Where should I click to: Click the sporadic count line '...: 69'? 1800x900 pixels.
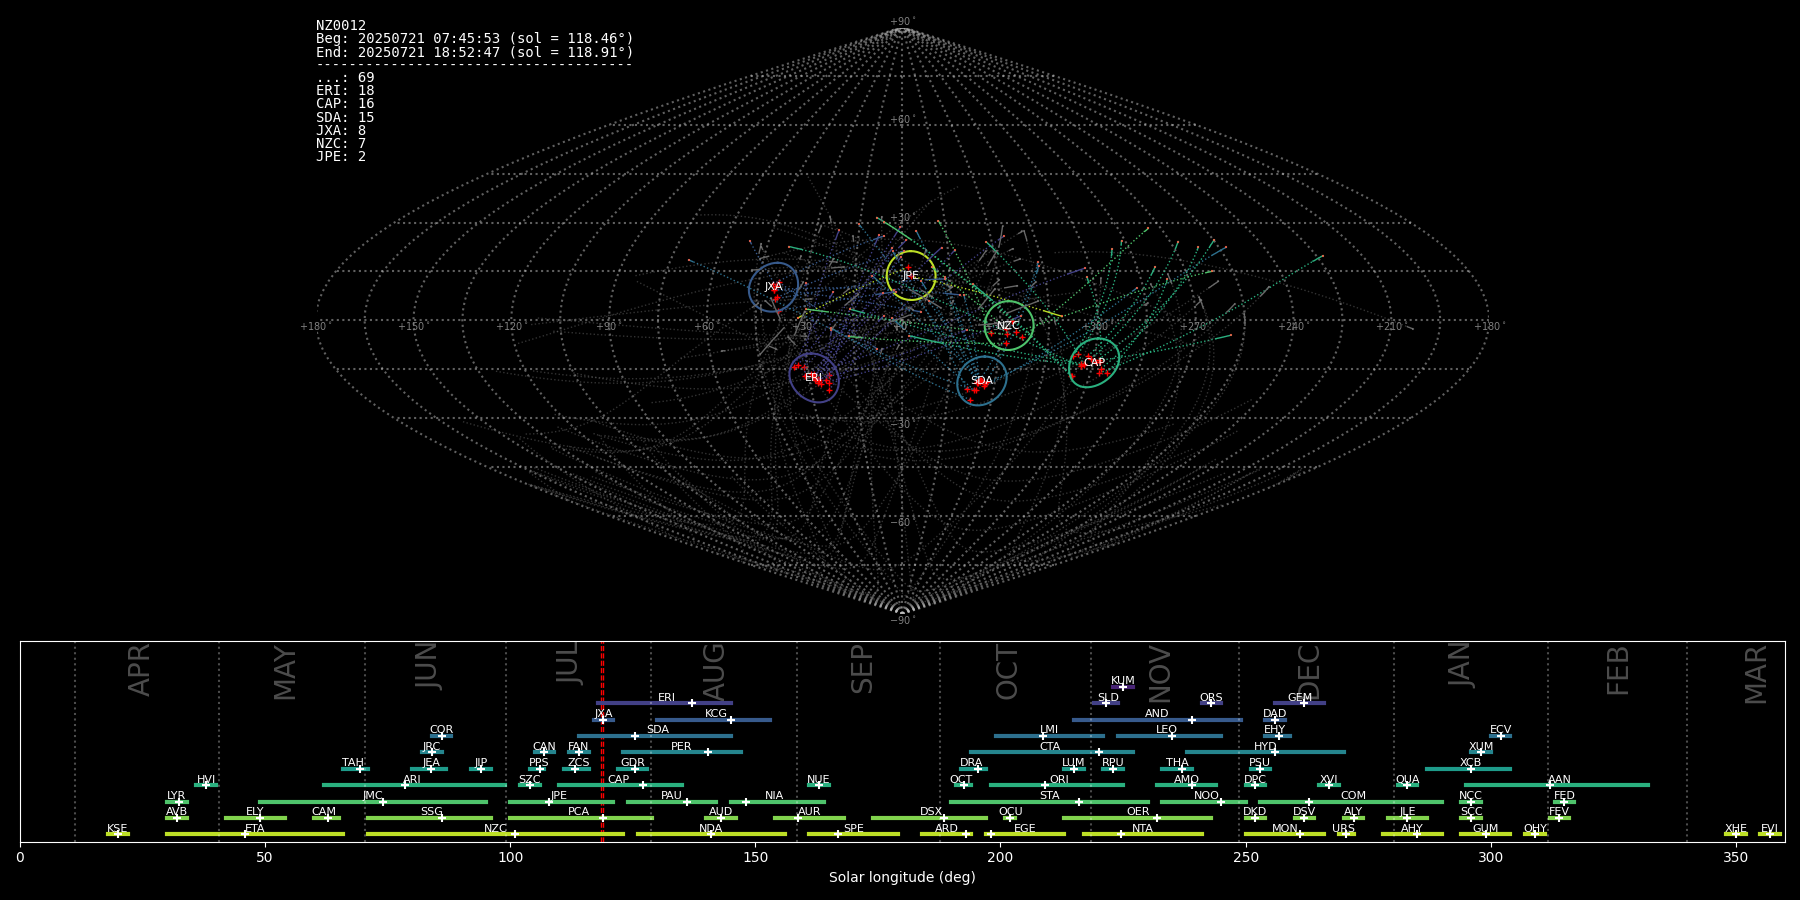click(345, 78)
